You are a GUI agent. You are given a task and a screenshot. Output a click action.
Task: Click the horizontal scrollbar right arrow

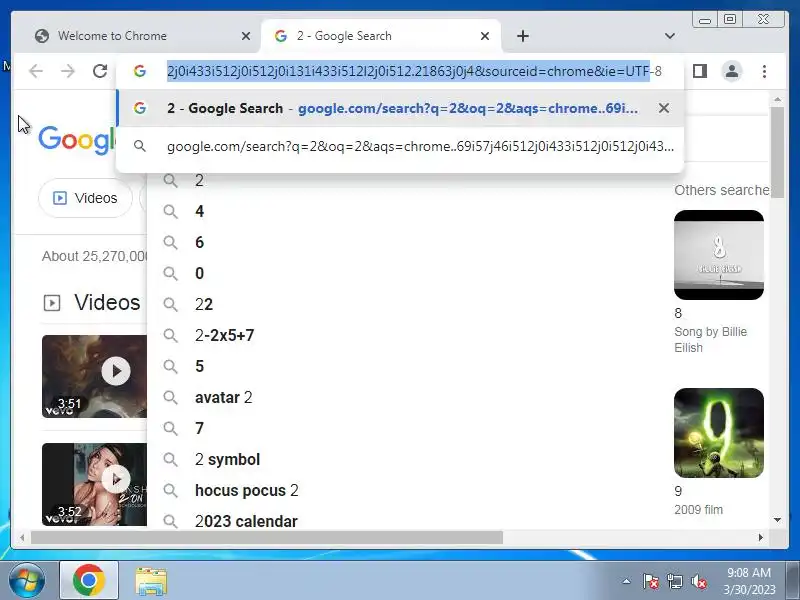[761, 537]
